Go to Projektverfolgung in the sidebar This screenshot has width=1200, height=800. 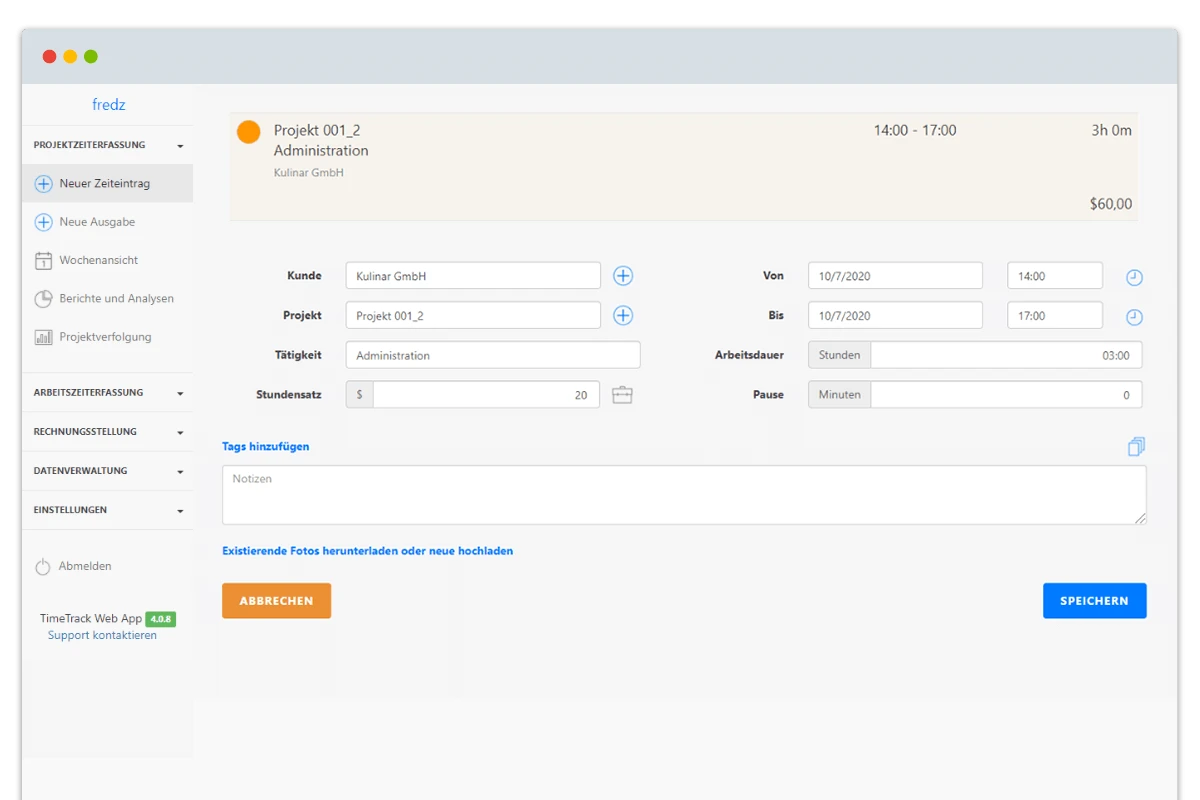pyautogui.click(x=105, y=337)
